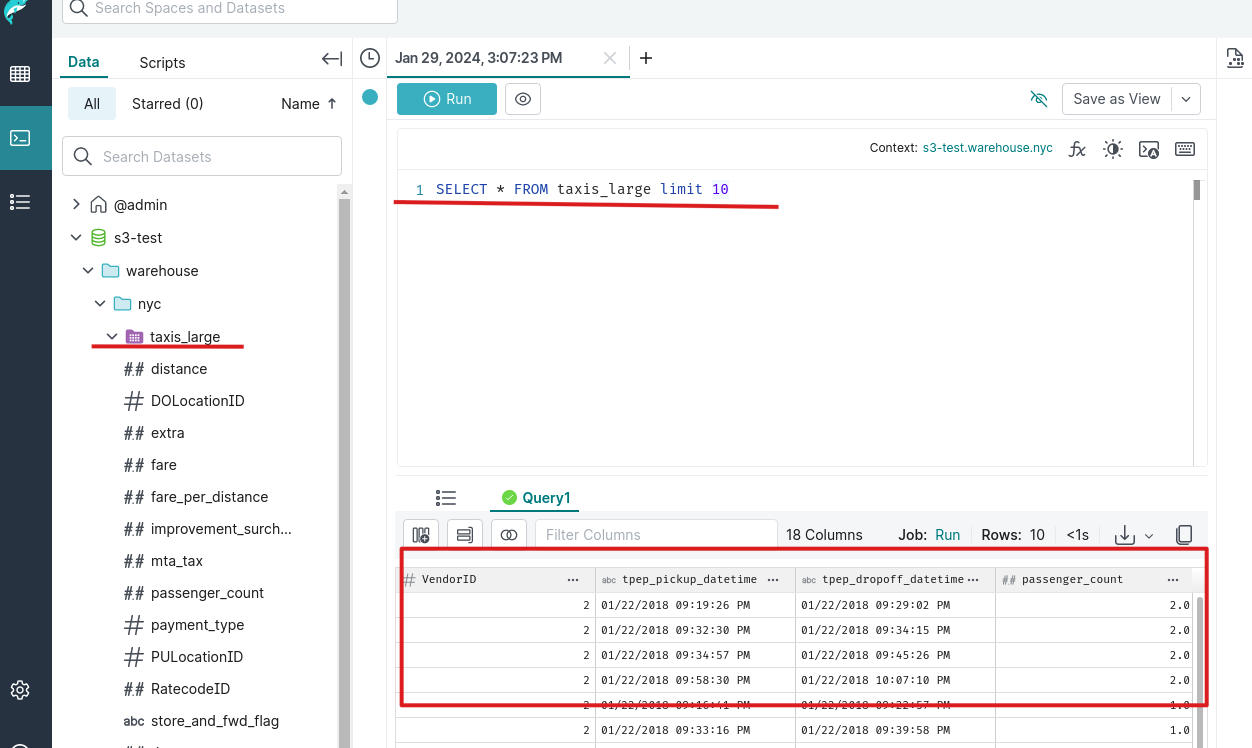Click the home icon for @admin
Screen dimensions: 1252x748
(x=98, y=205)
